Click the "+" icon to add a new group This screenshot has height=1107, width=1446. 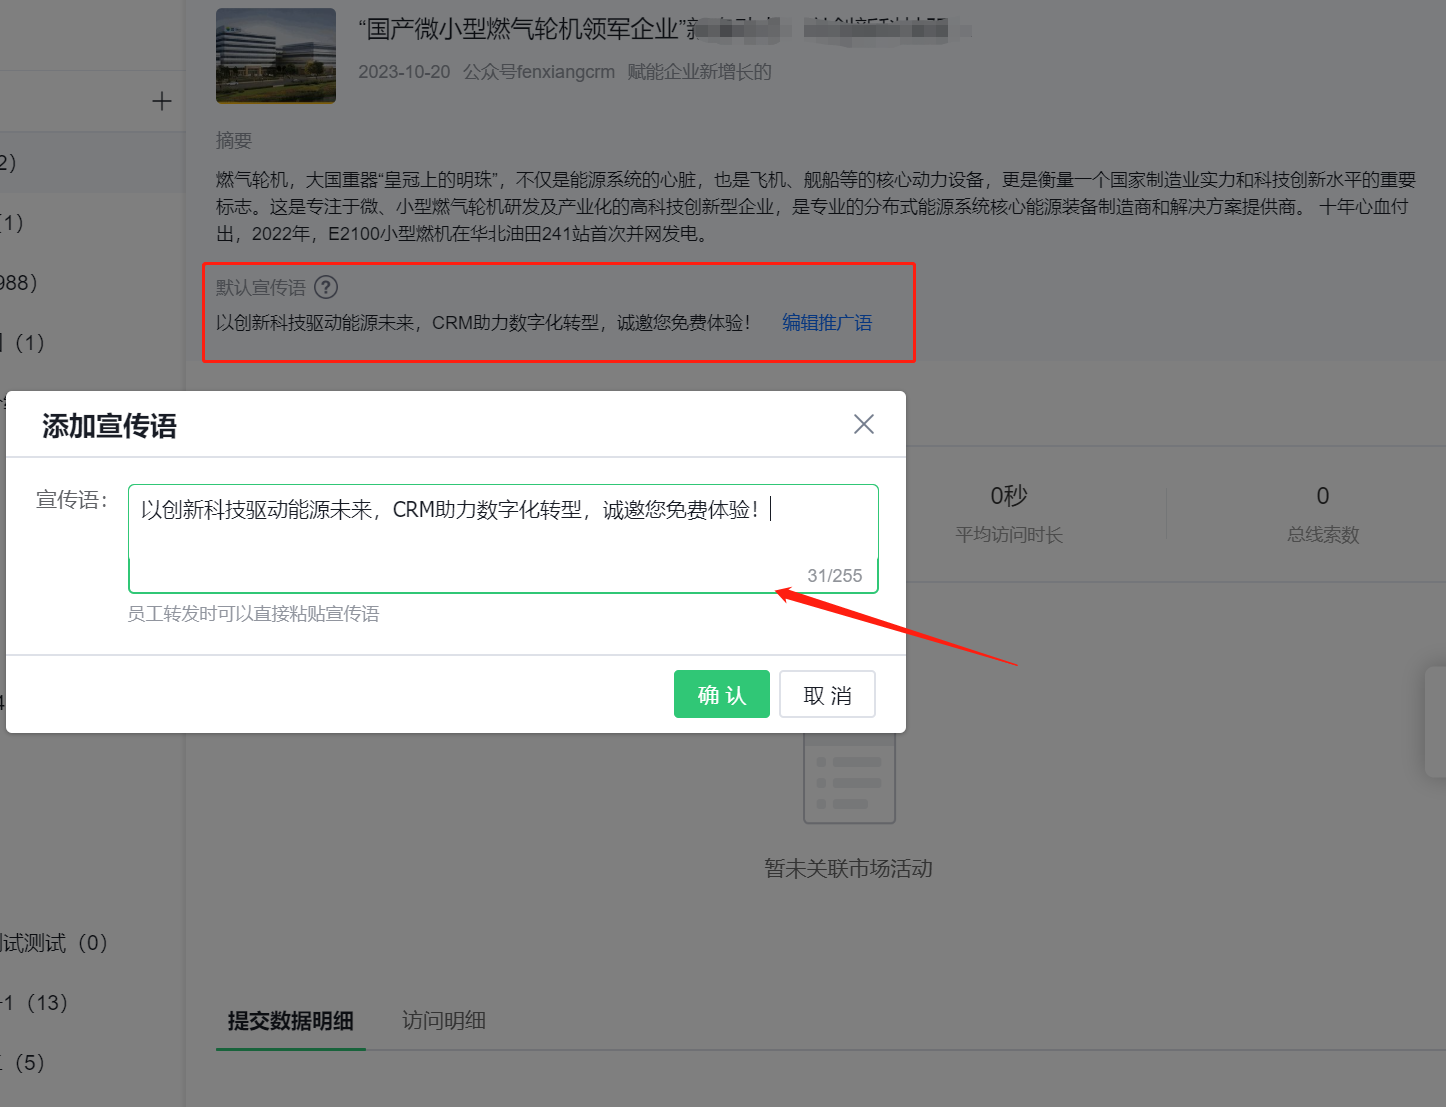pyautogui.click(x=161, y=100)
